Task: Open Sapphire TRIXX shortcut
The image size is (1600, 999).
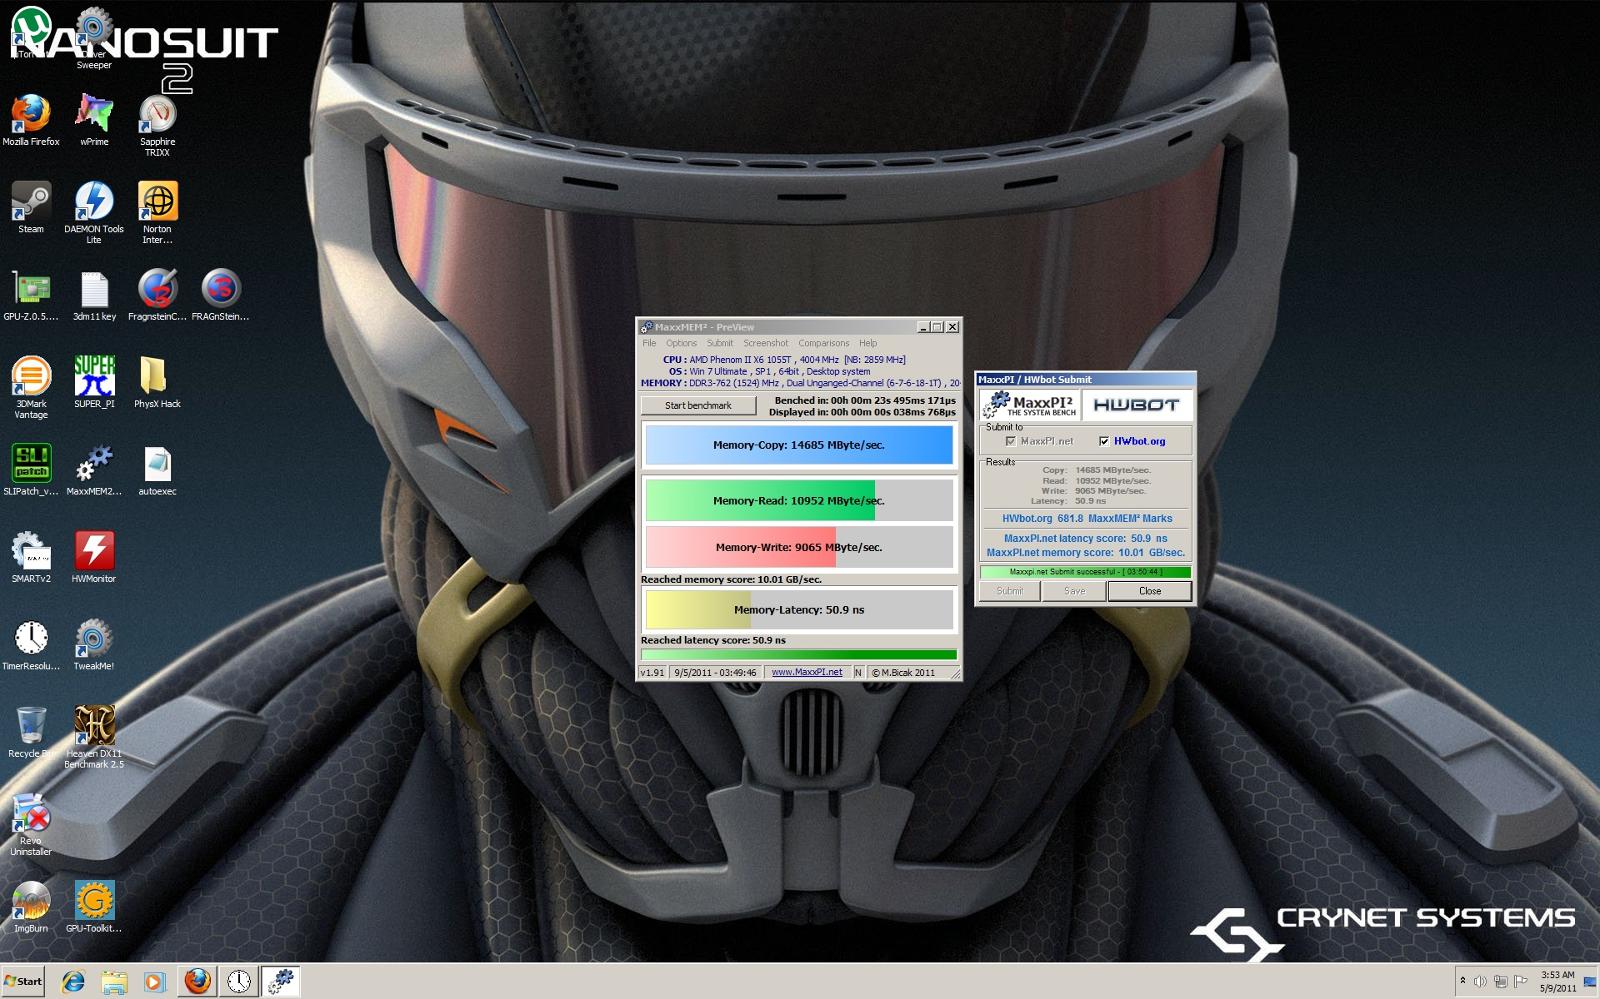Action: tap(157, 125)
